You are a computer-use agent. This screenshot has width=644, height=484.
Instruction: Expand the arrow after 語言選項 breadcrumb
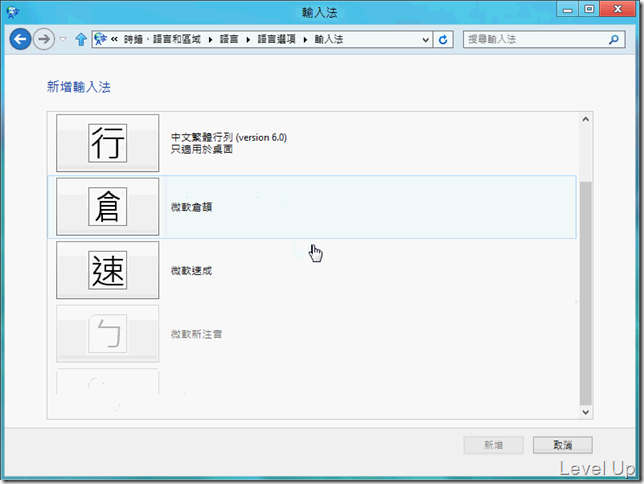pyautogui.click(x=305, y=39)
